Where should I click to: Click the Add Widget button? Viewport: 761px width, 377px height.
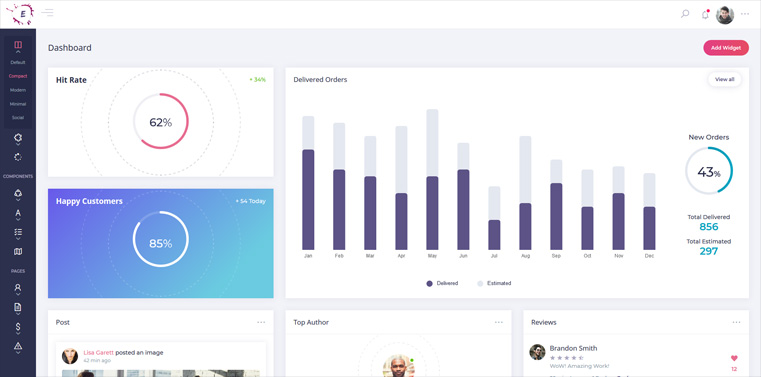click(x=726, y=48)
